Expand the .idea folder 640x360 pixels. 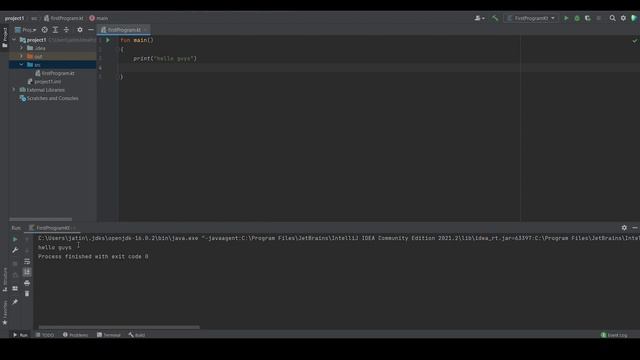pyautogui.click(x=22, y=48)
